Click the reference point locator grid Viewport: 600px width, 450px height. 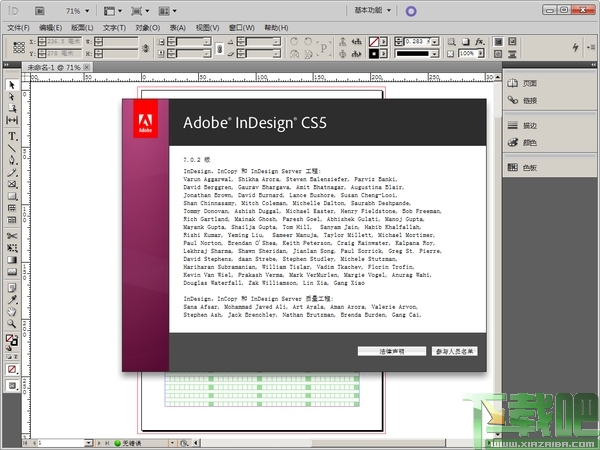click(19, 47)
